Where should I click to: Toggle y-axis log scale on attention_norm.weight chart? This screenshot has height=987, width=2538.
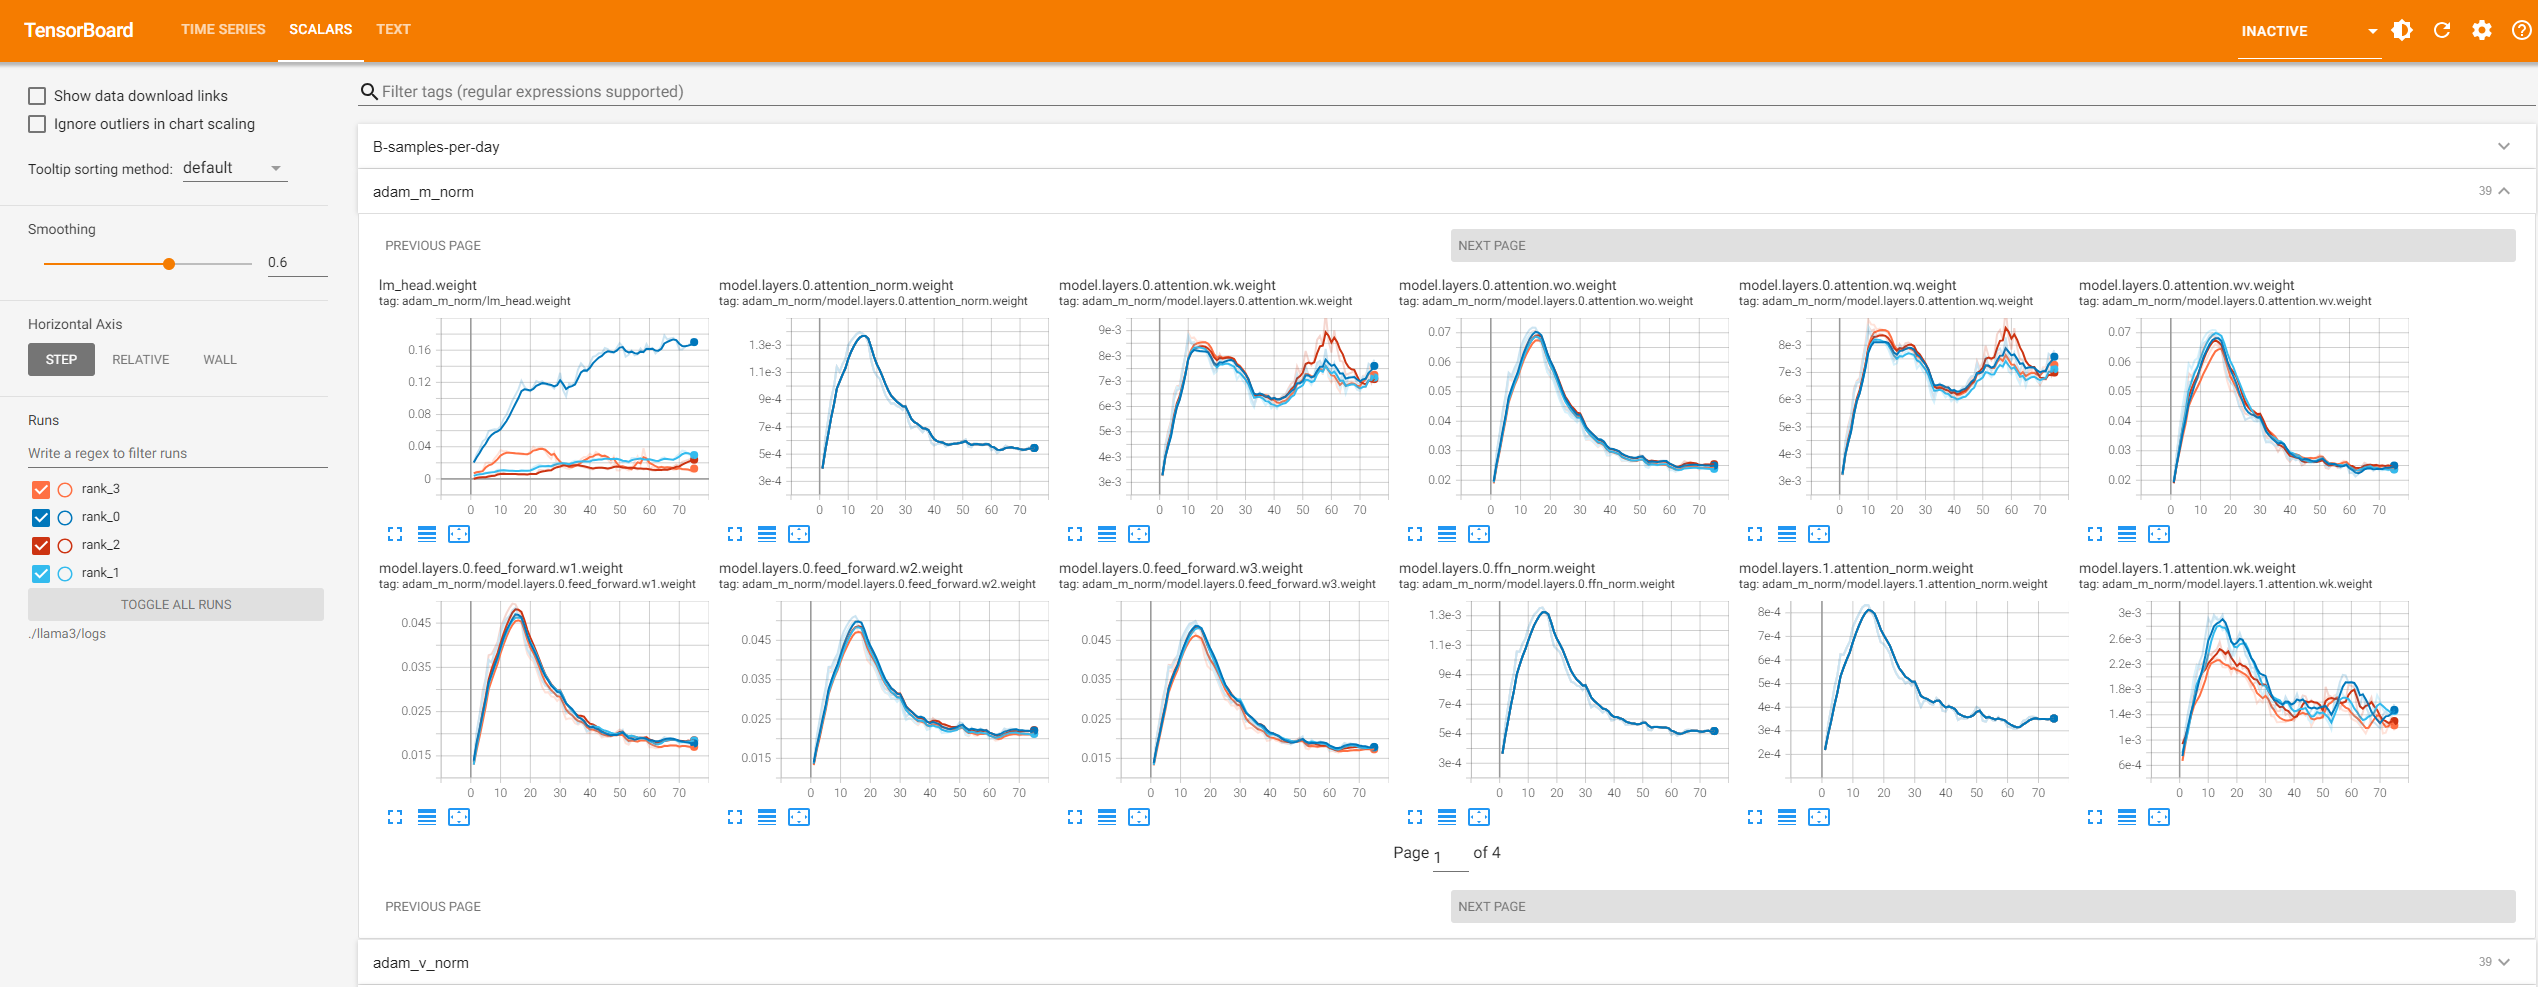click(x=767, y=534)
